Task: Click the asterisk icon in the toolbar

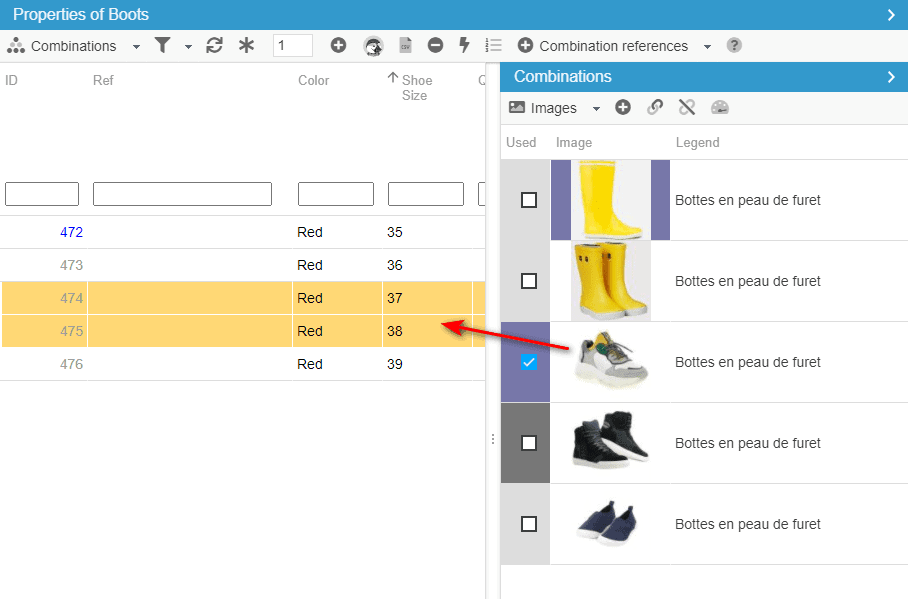Action: pos(246,46)
